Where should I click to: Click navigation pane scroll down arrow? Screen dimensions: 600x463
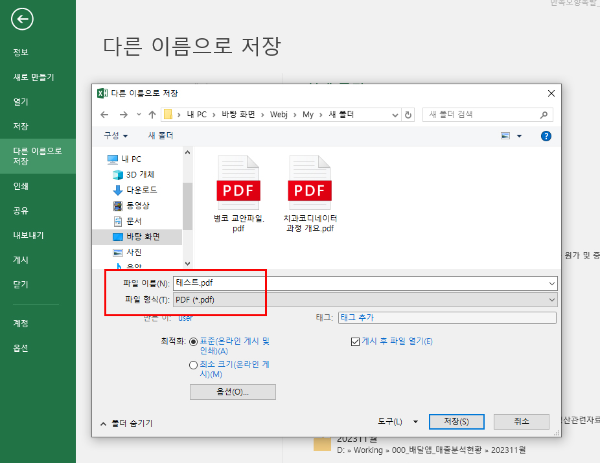tap(188, 263)
